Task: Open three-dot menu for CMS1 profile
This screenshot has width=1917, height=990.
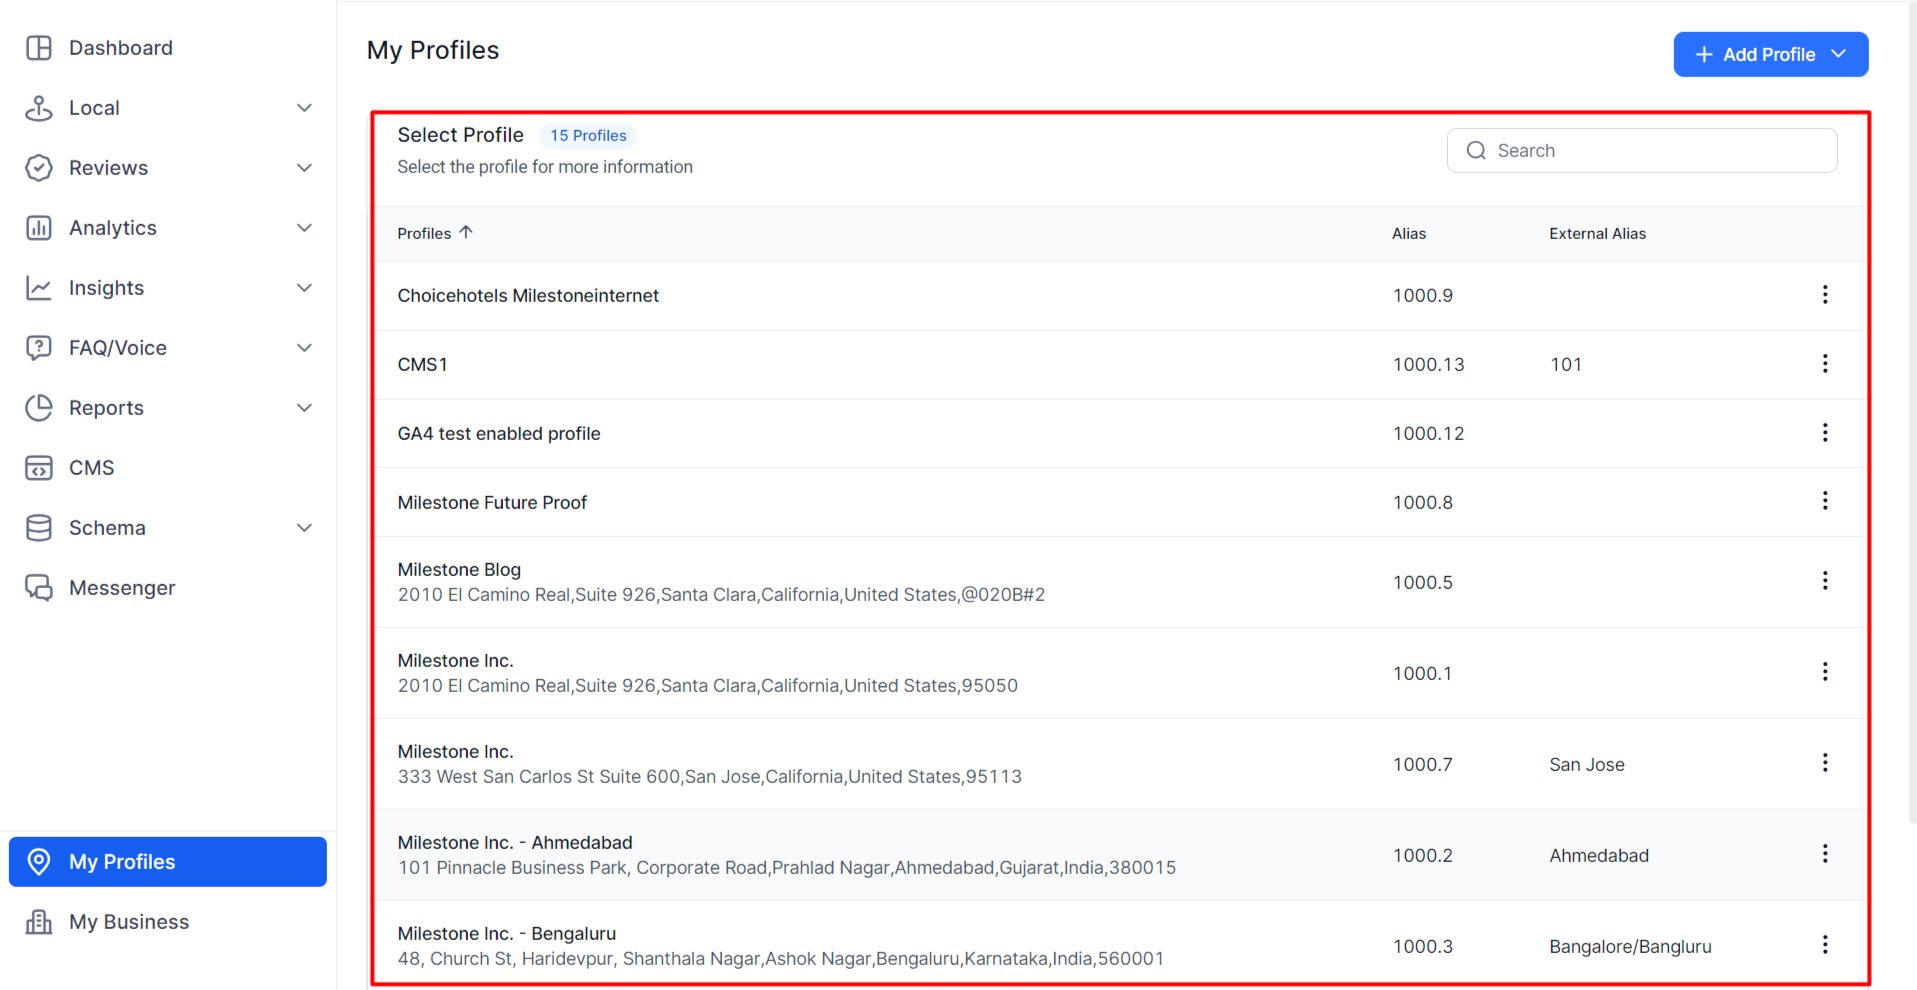Action: tap(1825, 364)
